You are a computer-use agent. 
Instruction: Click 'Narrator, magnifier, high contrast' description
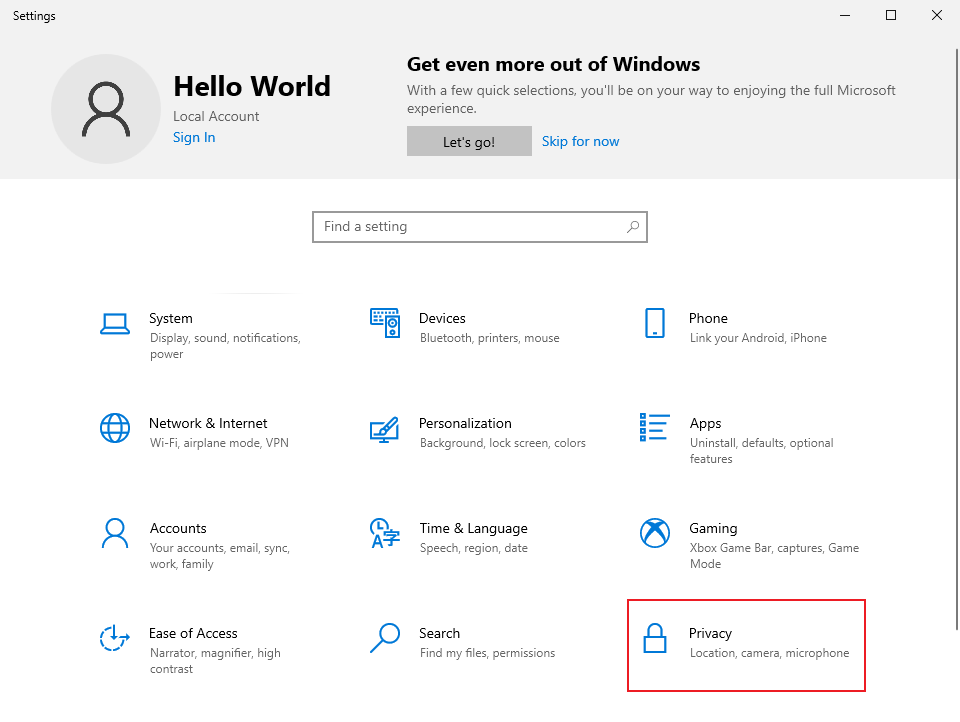point(216,661)
